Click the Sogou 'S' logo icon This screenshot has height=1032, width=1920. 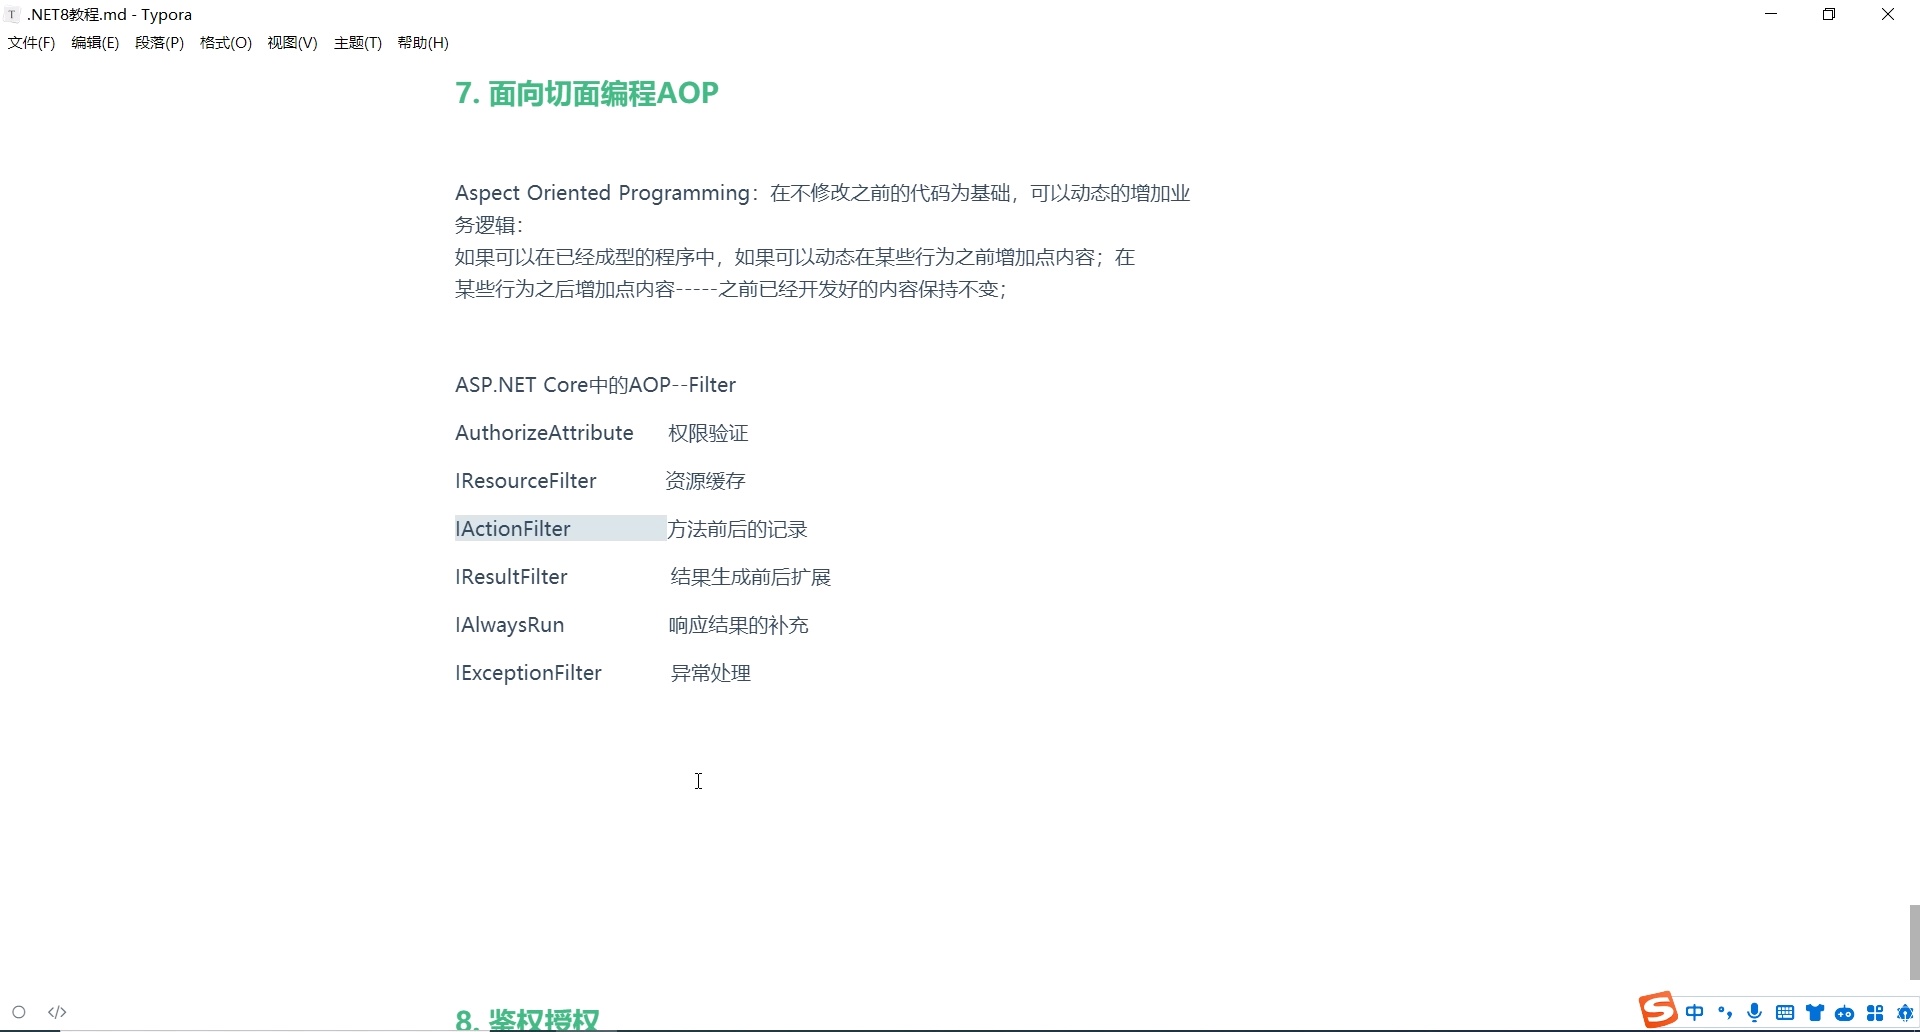1657,1010
